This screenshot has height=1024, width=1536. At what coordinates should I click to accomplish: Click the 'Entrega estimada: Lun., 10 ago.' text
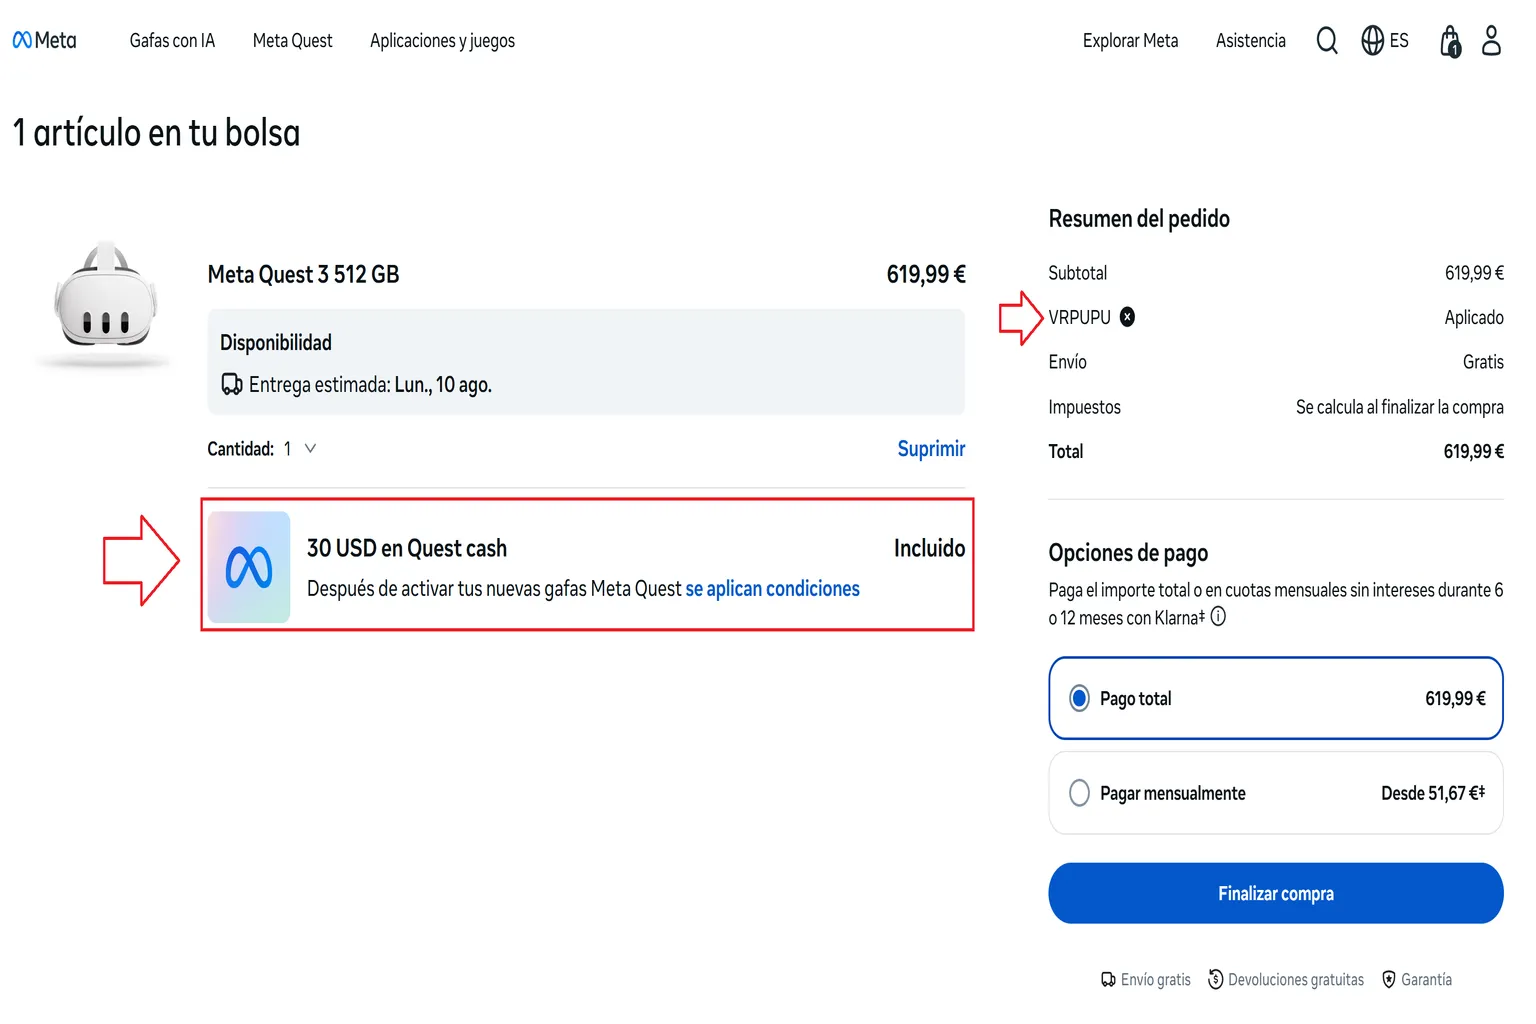pyautogui.click(x=370, y=385)
